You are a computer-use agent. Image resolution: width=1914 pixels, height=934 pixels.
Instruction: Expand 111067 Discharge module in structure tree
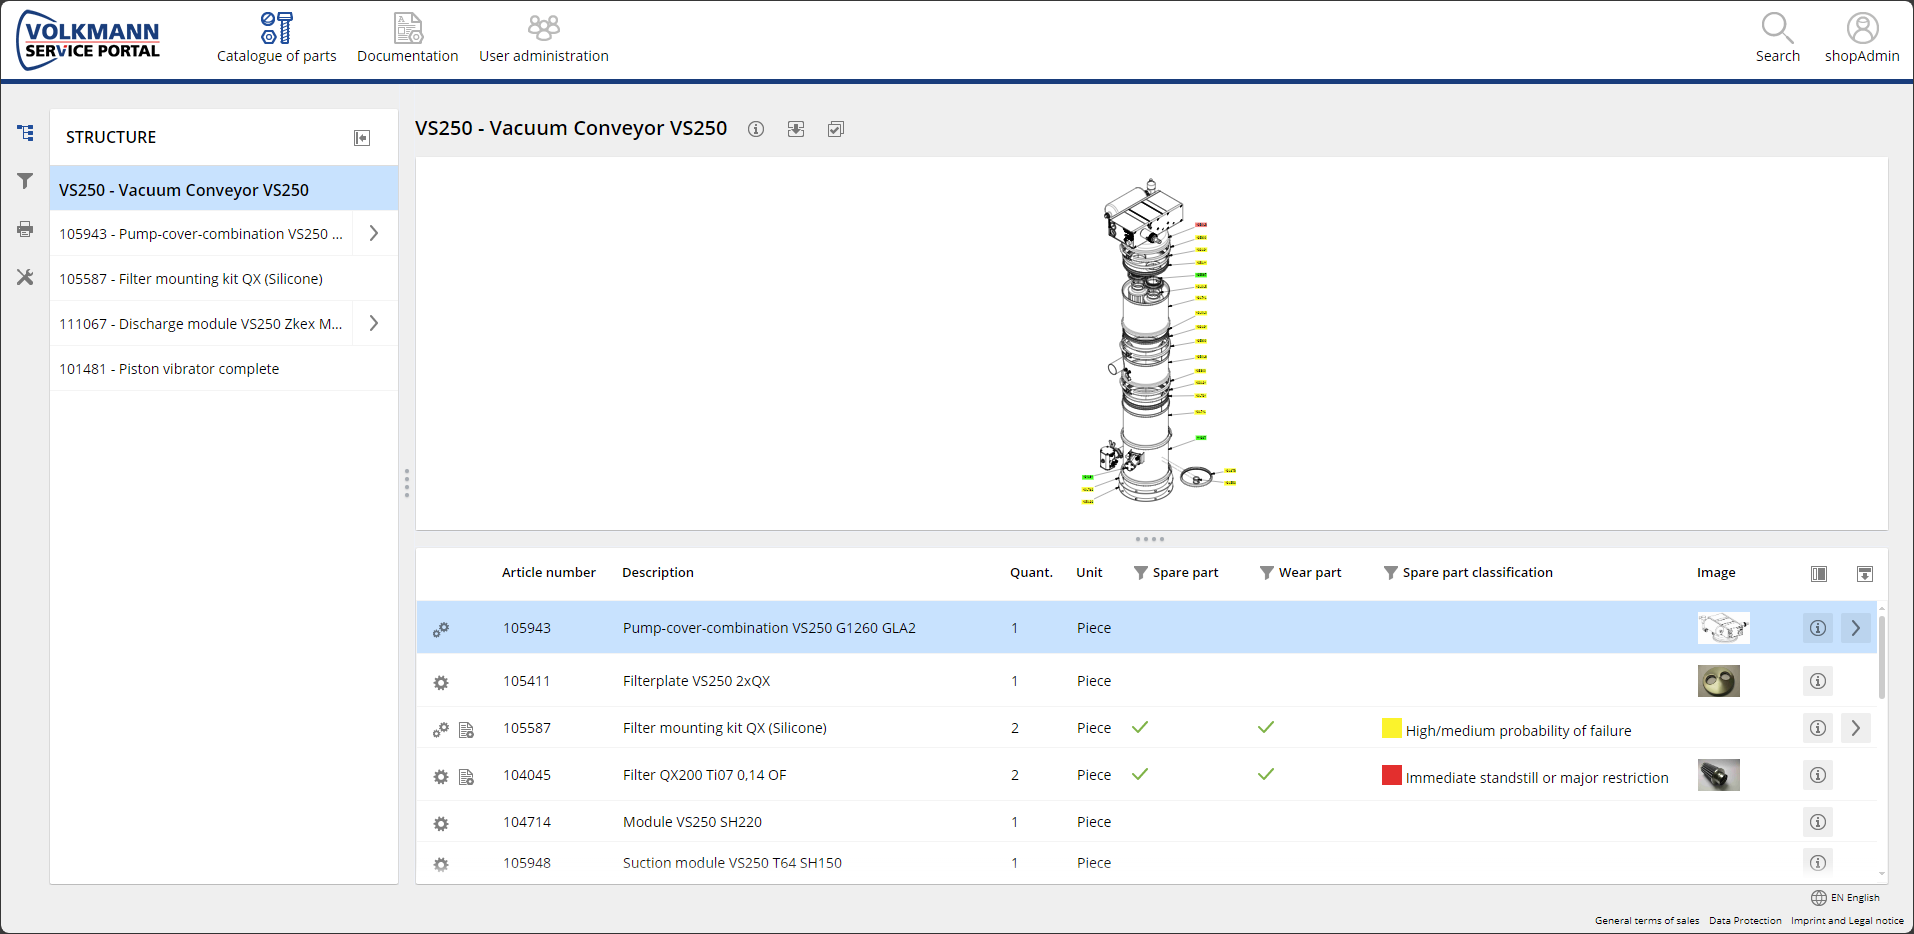(374, 323)
